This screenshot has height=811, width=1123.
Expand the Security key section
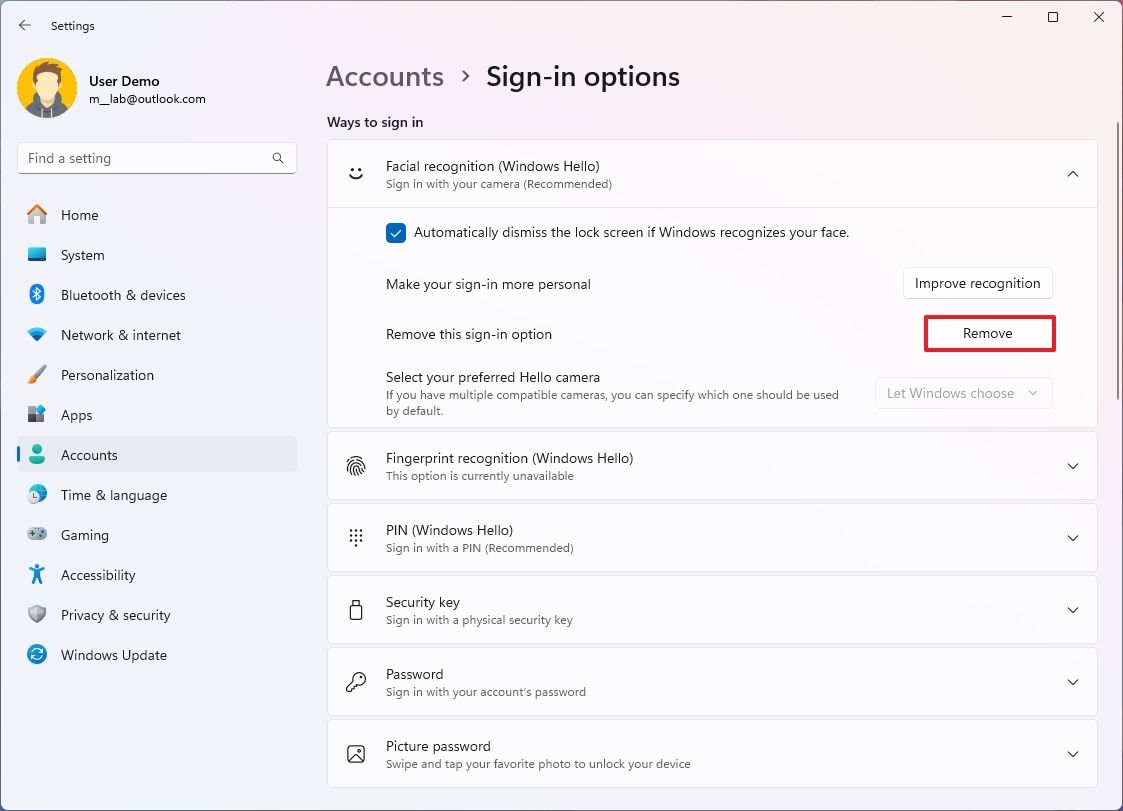1072,610
